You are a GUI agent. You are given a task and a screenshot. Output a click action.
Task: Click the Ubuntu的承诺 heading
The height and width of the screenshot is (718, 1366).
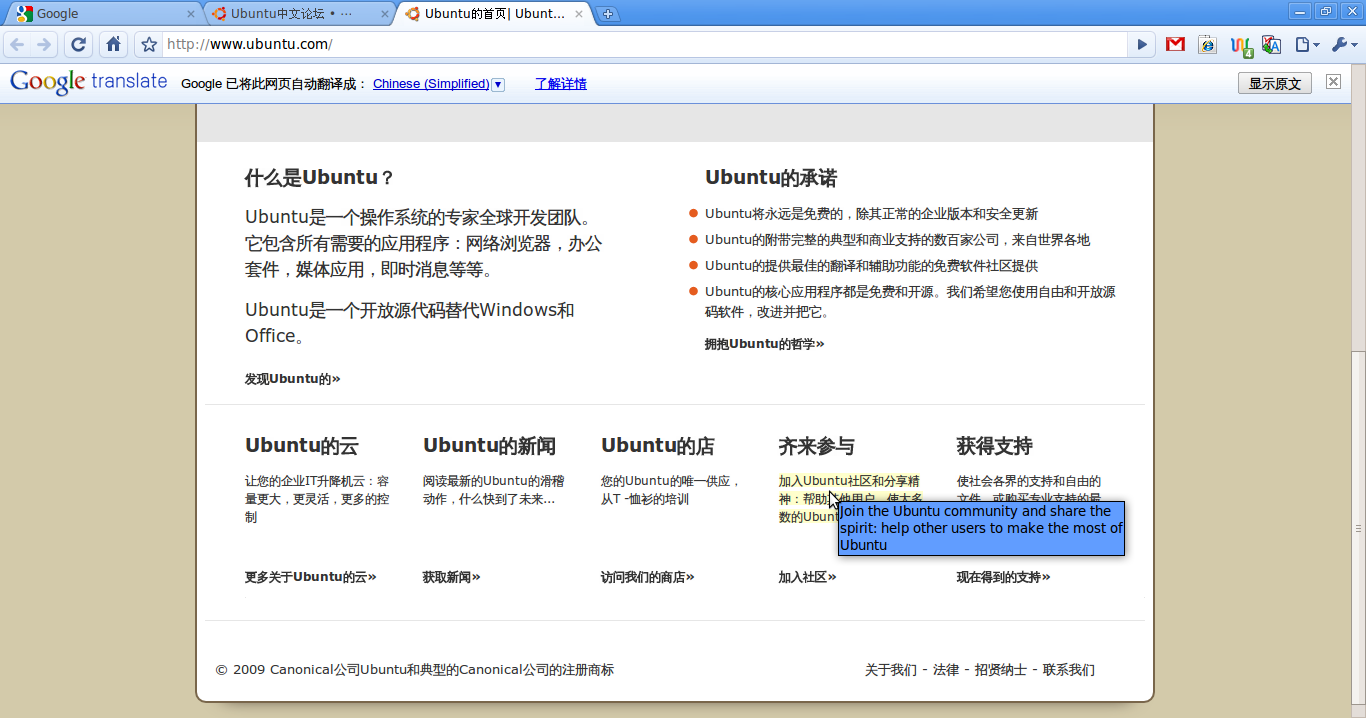[771, 178]
